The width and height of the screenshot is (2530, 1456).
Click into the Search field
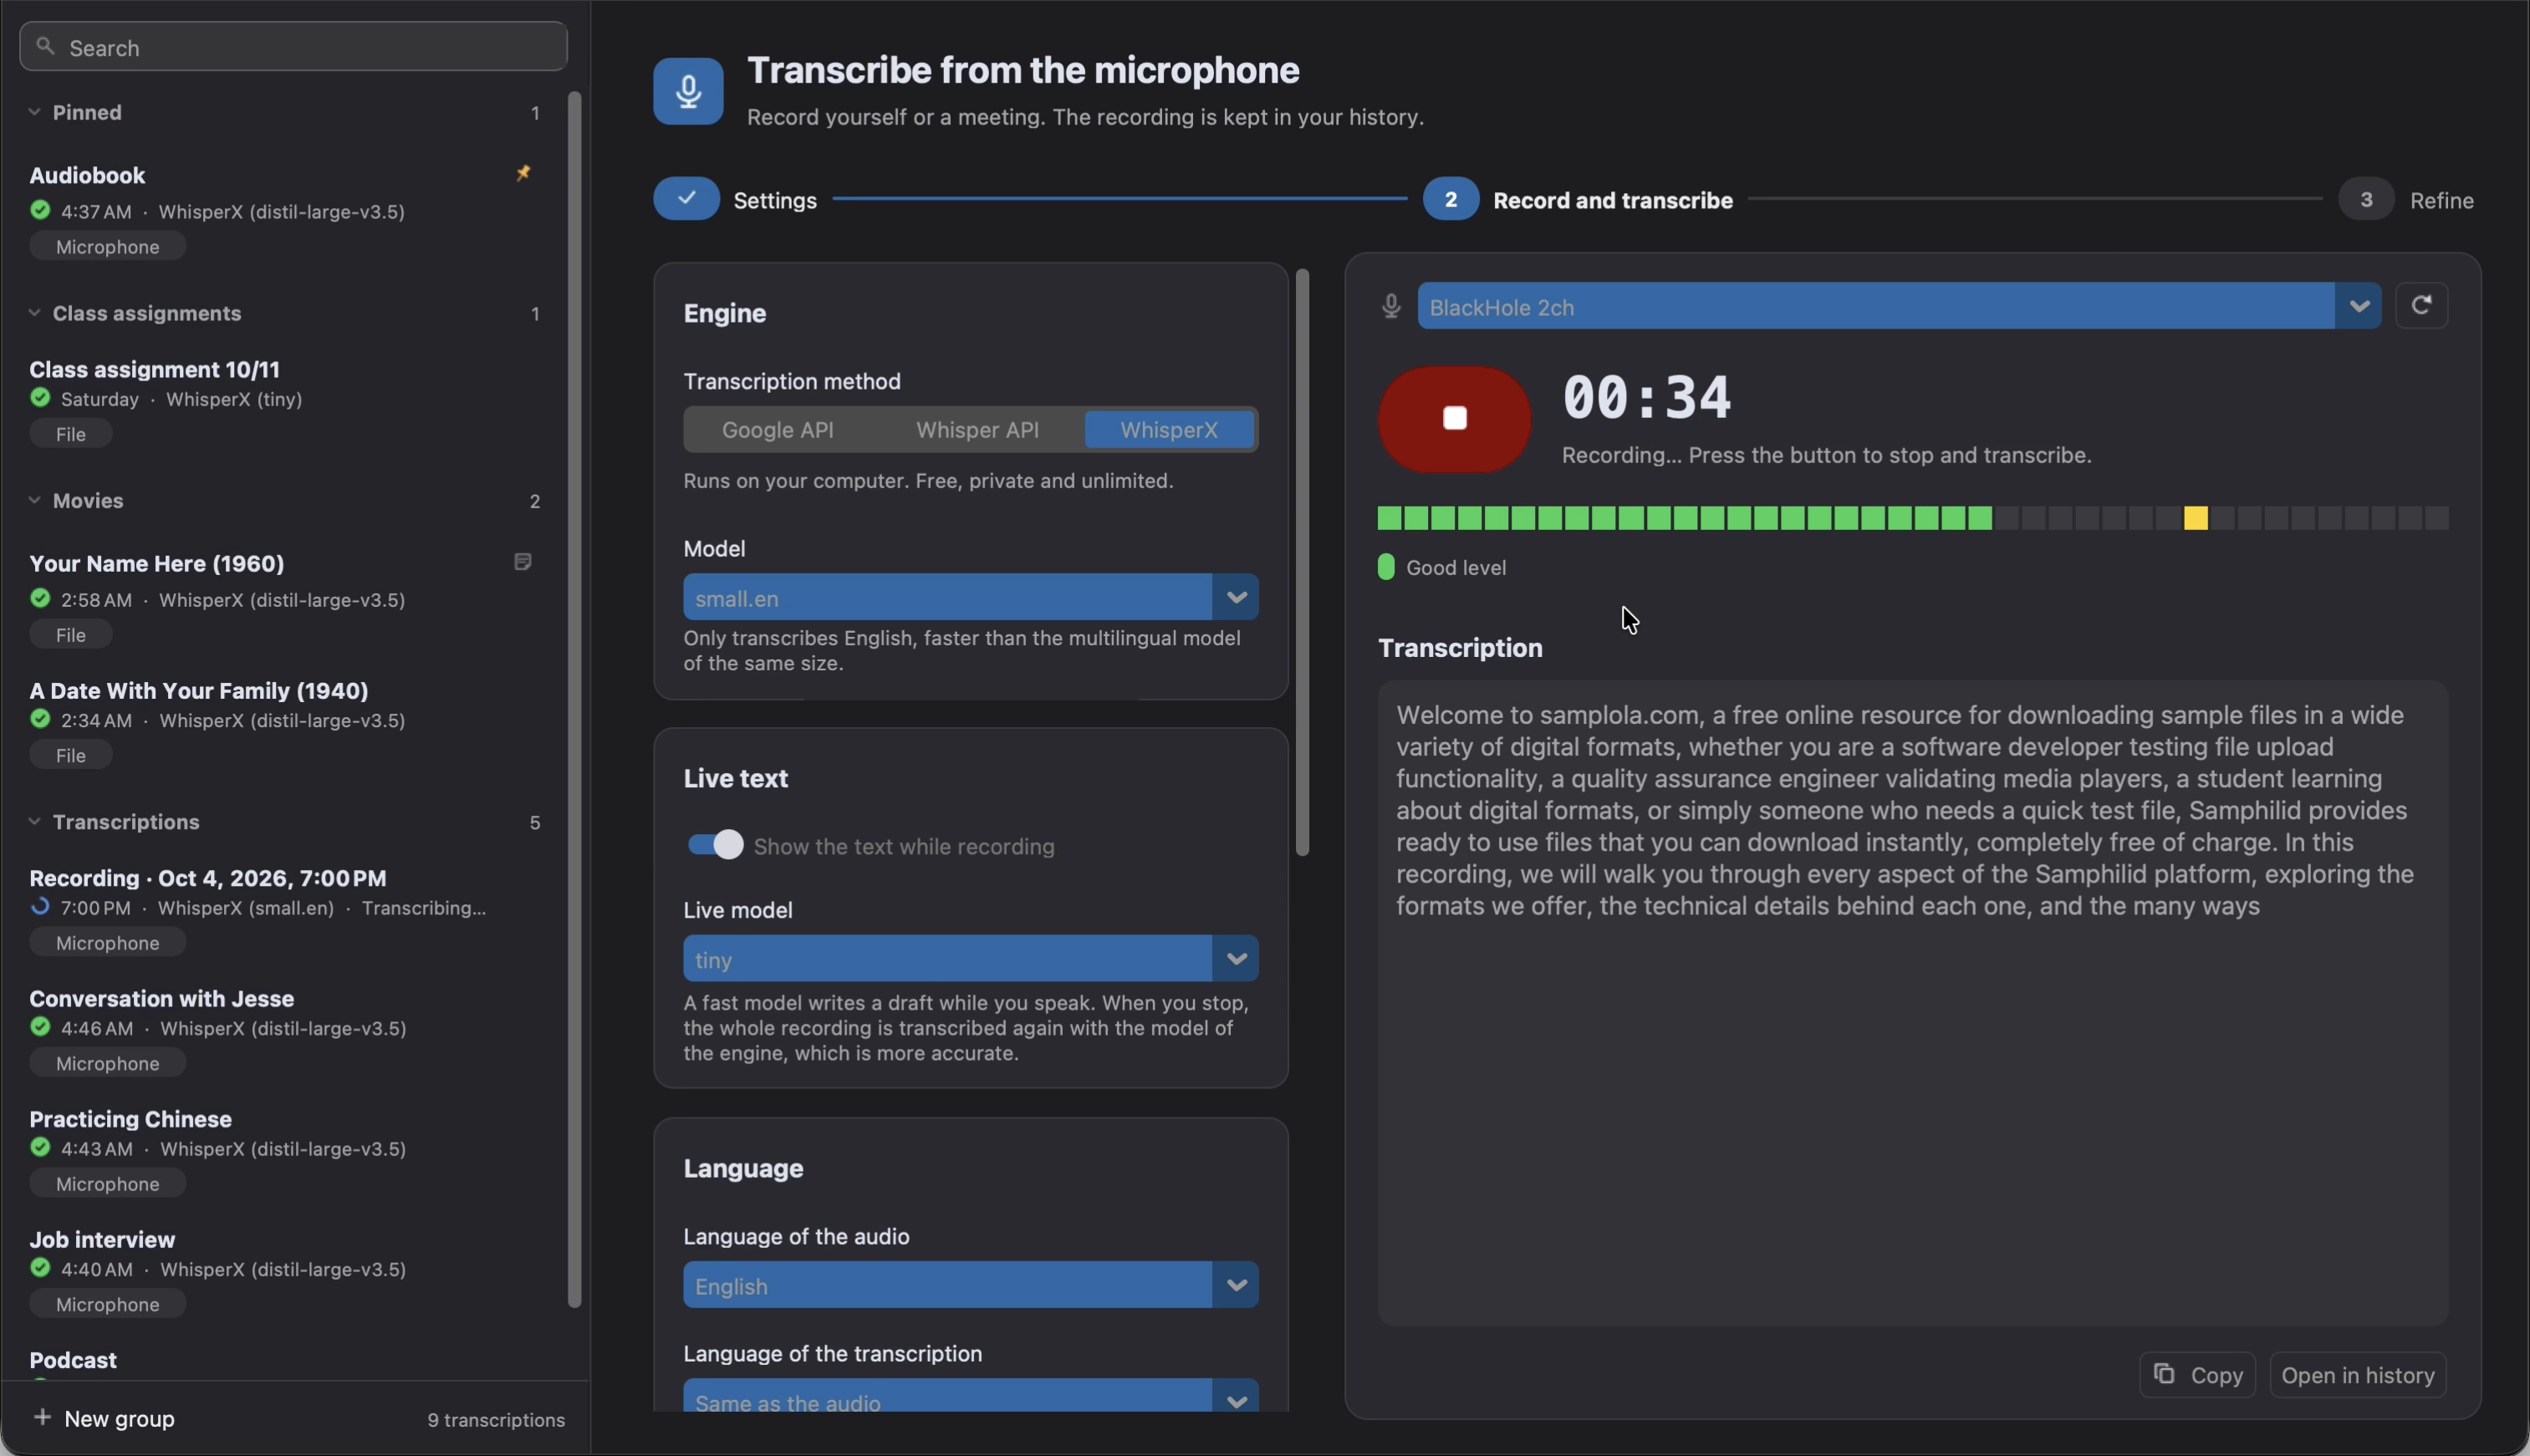point(293,46)
